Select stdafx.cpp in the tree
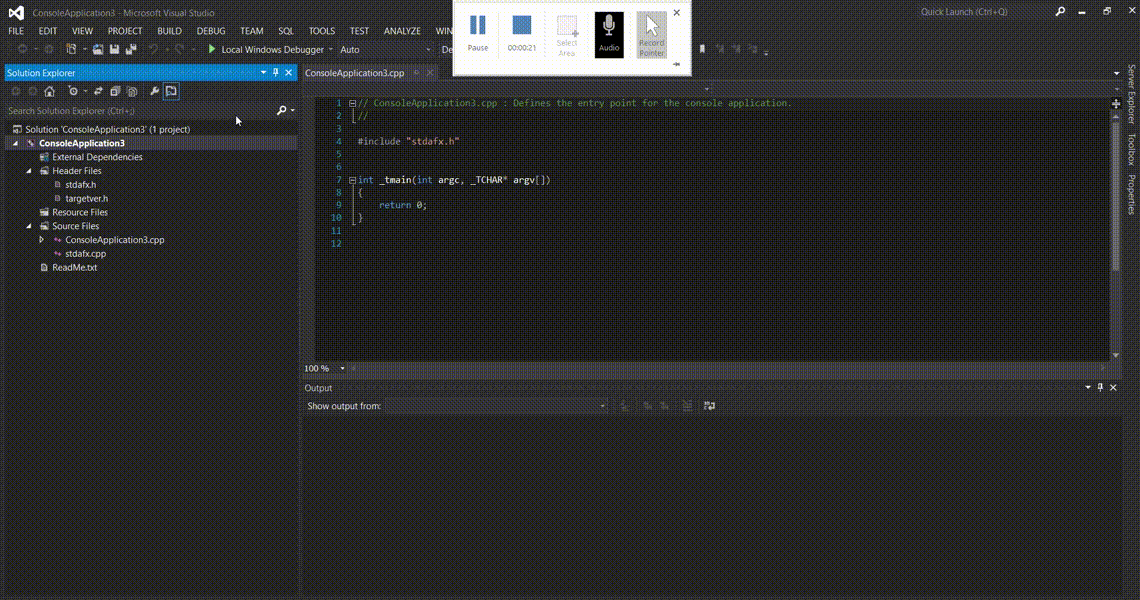This screenshot has width=1140, height=600. (86, 254)
